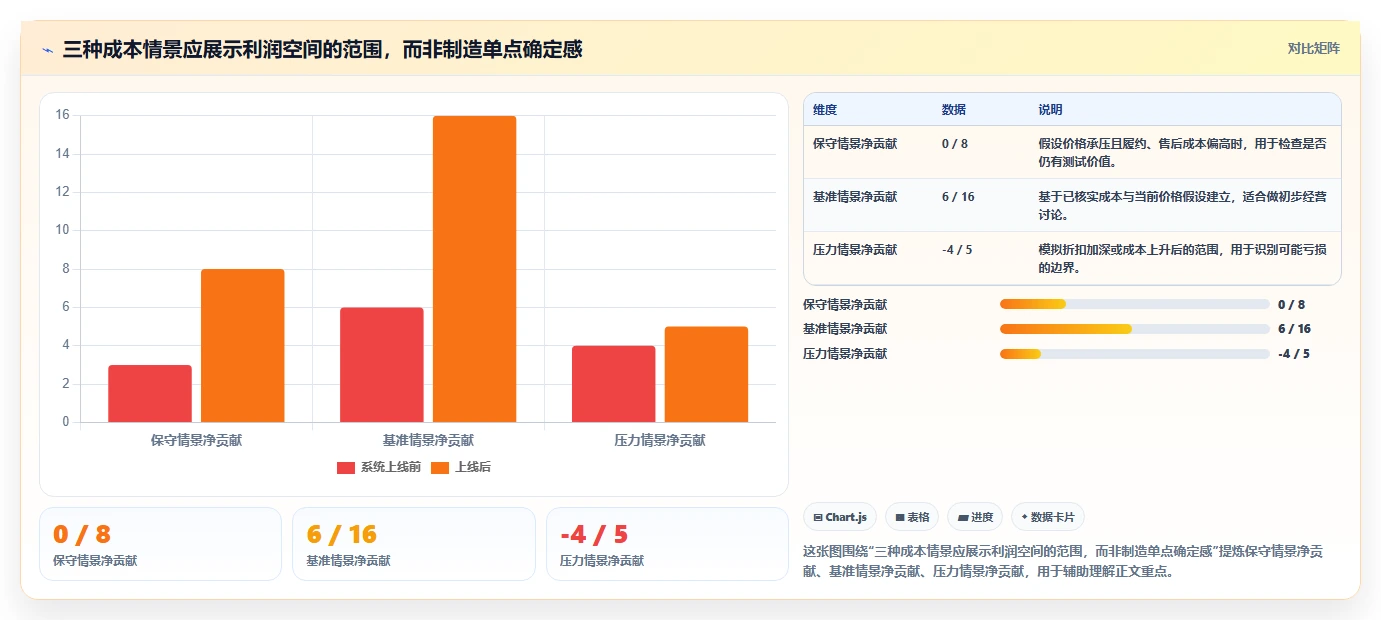The height and width of the screenshot is (620, 1381).
Task: Click table data value 6 / 16
Action: (x=958, y=197)
